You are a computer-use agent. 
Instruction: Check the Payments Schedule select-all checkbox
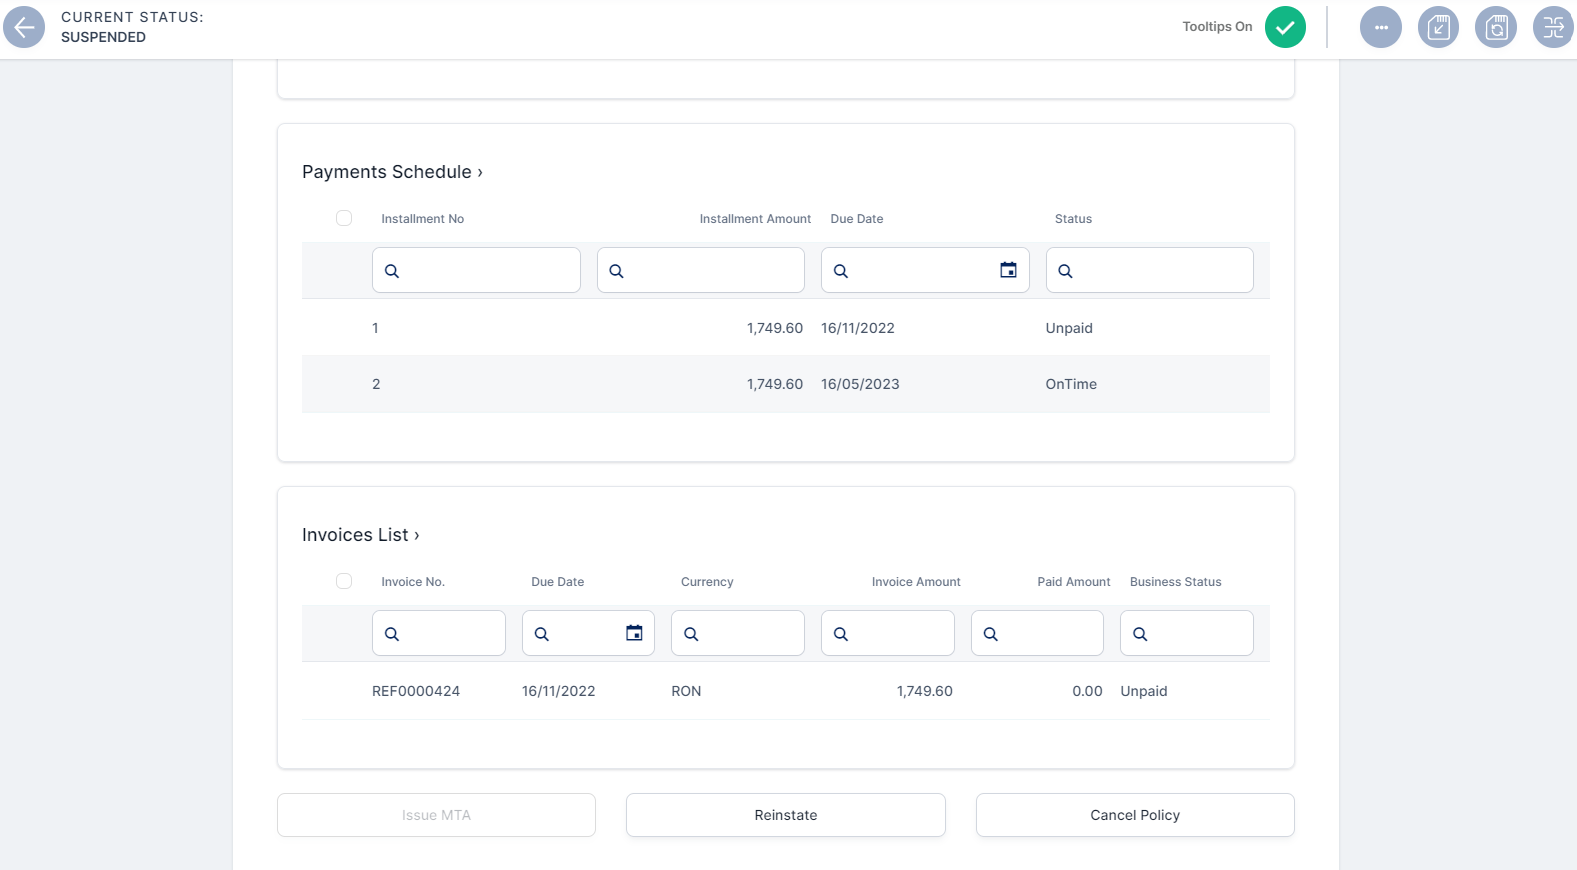pyautogui.click(x=344, y=218)
